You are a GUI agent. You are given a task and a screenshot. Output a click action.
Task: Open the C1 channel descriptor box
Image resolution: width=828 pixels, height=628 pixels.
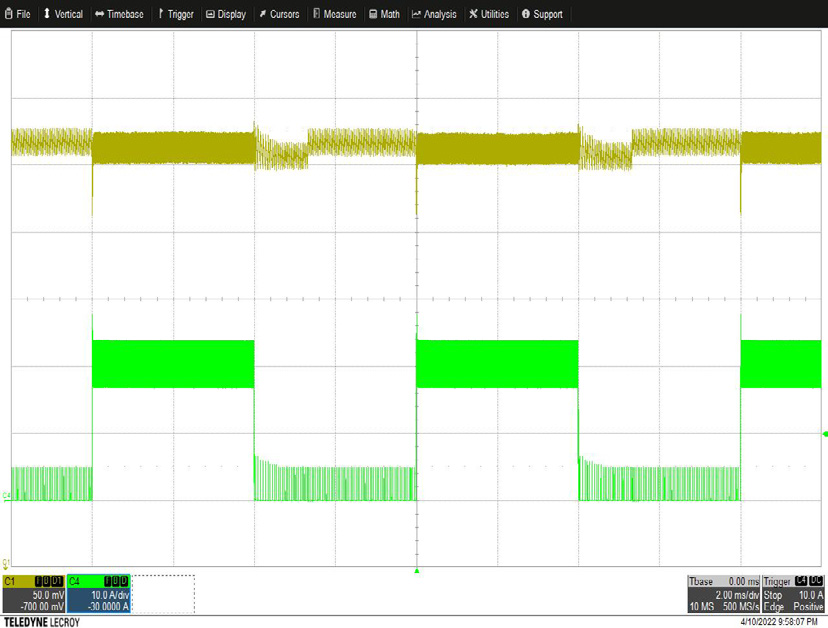pos(33,593)
